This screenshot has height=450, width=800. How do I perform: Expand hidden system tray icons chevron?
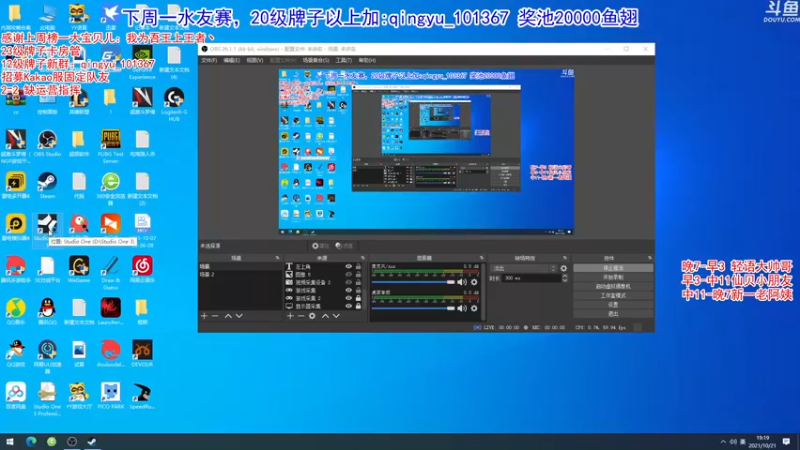[x=723, y=442]
